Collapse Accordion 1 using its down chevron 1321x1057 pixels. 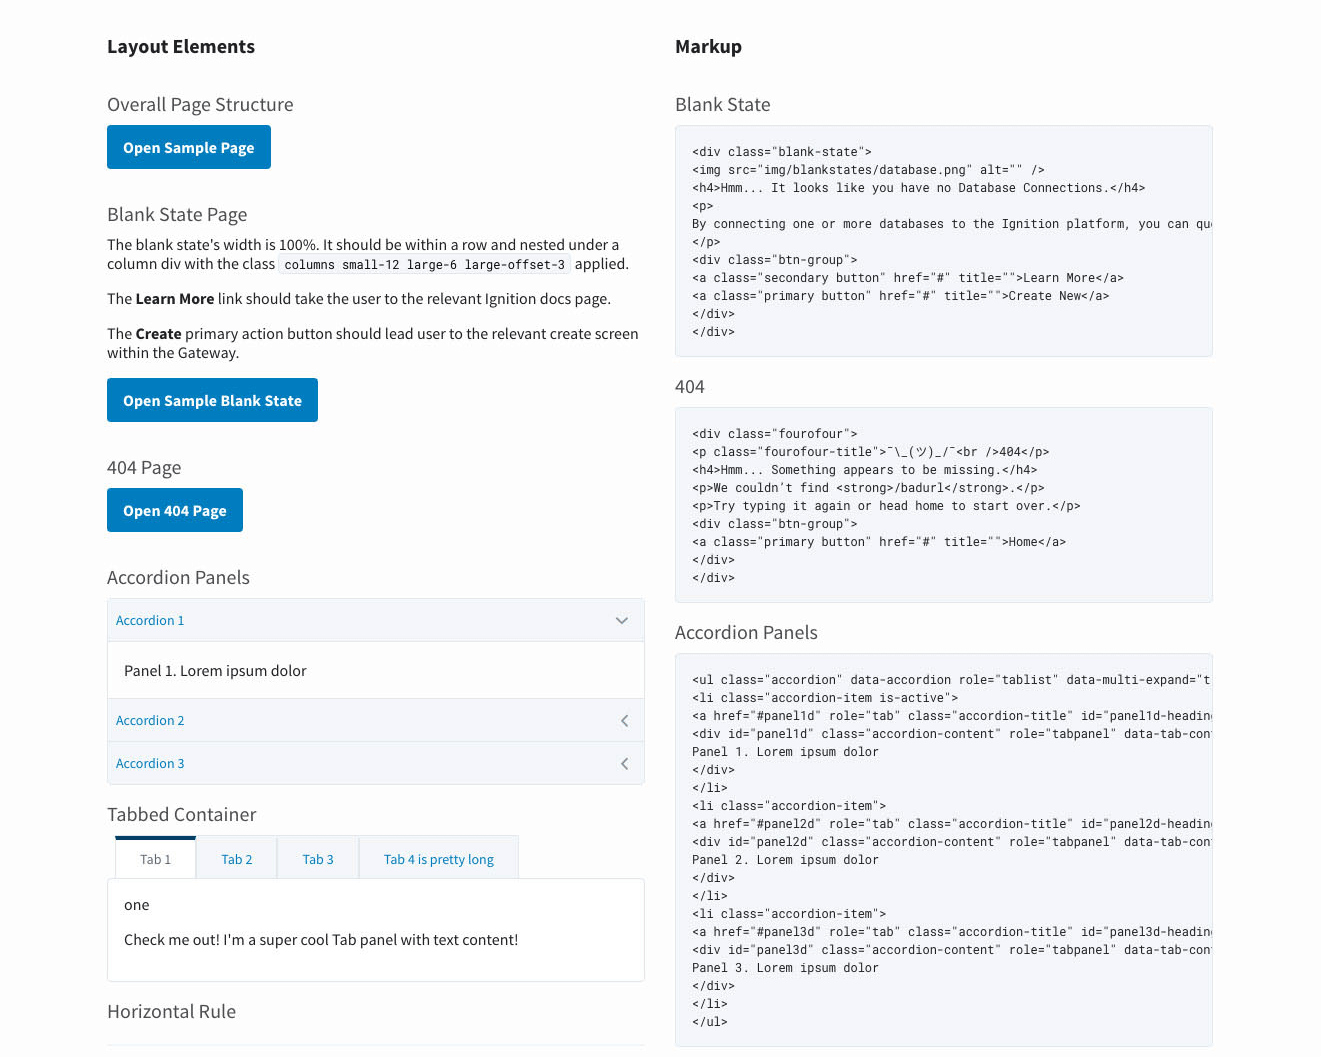click(622, 621)
